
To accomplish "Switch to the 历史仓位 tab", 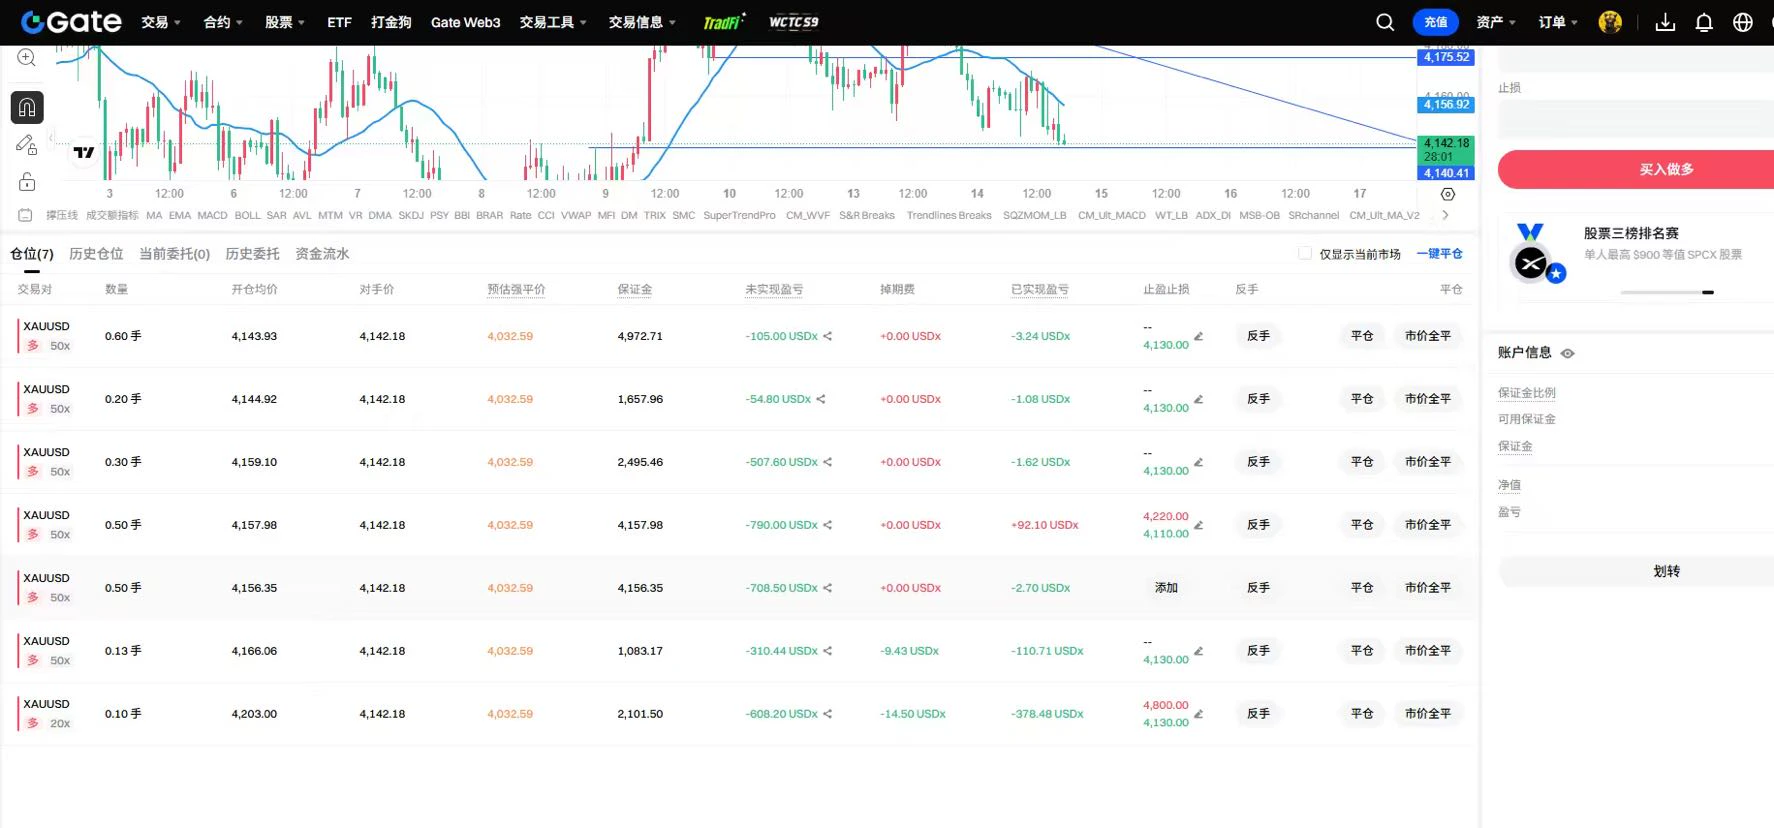I will [96, 254].
